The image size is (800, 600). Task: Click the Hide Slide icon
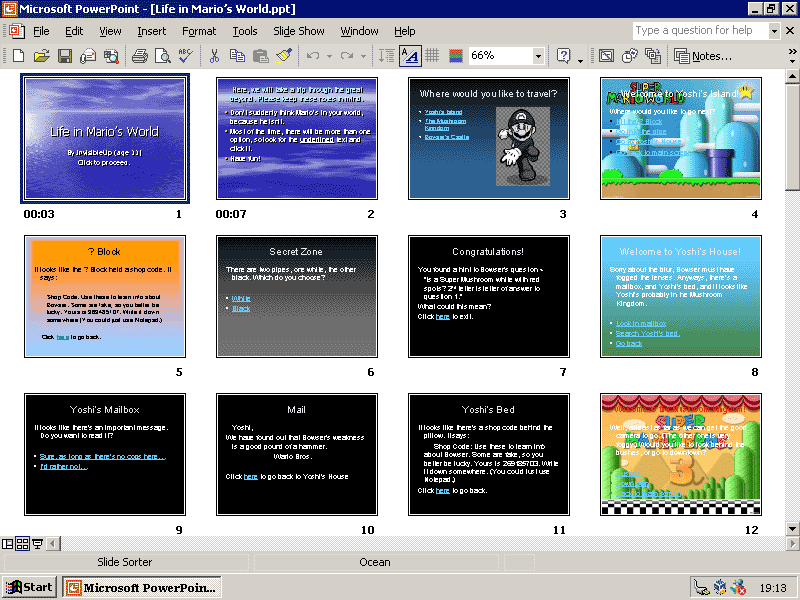click(606, 56)
